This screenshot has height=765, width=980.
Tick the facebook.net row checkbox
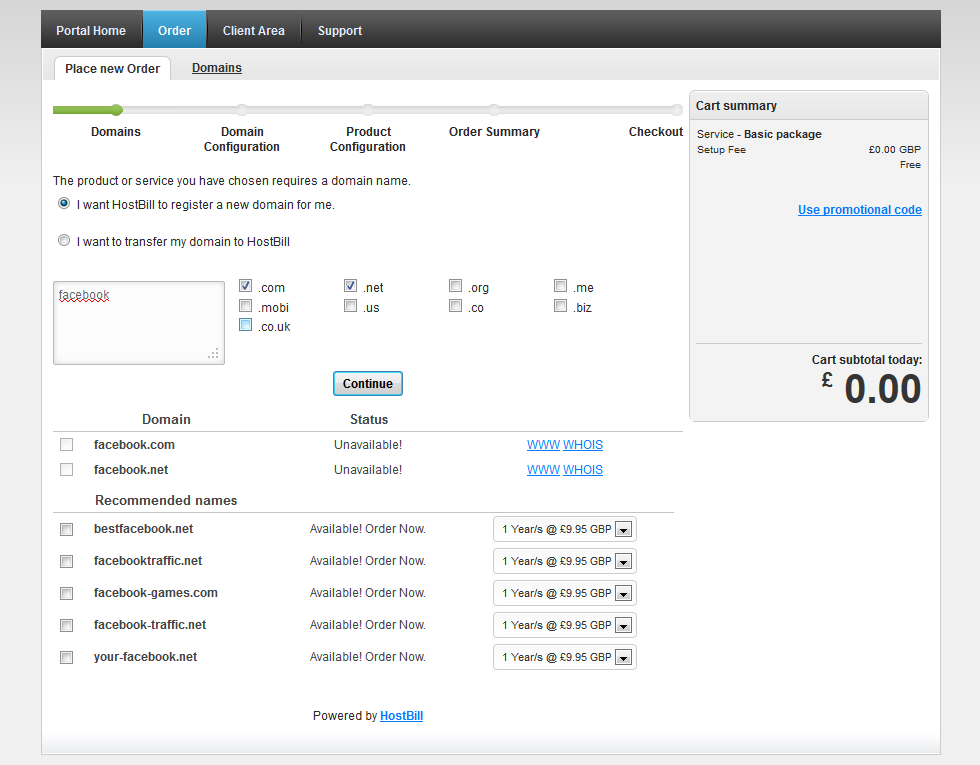click(66, 469)
